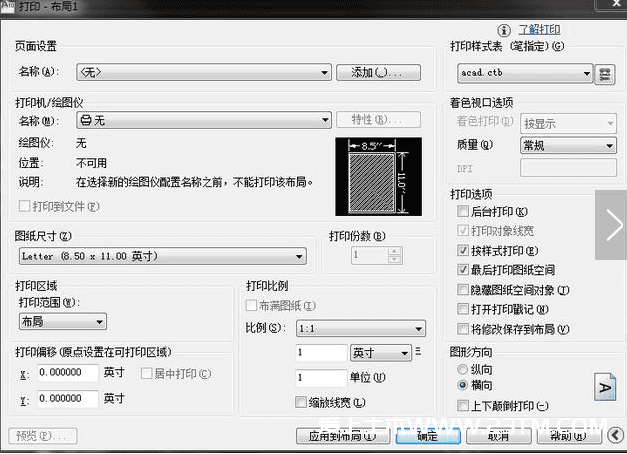
Task: Enable 后台打印 checkbox
Action: [462, 212]
